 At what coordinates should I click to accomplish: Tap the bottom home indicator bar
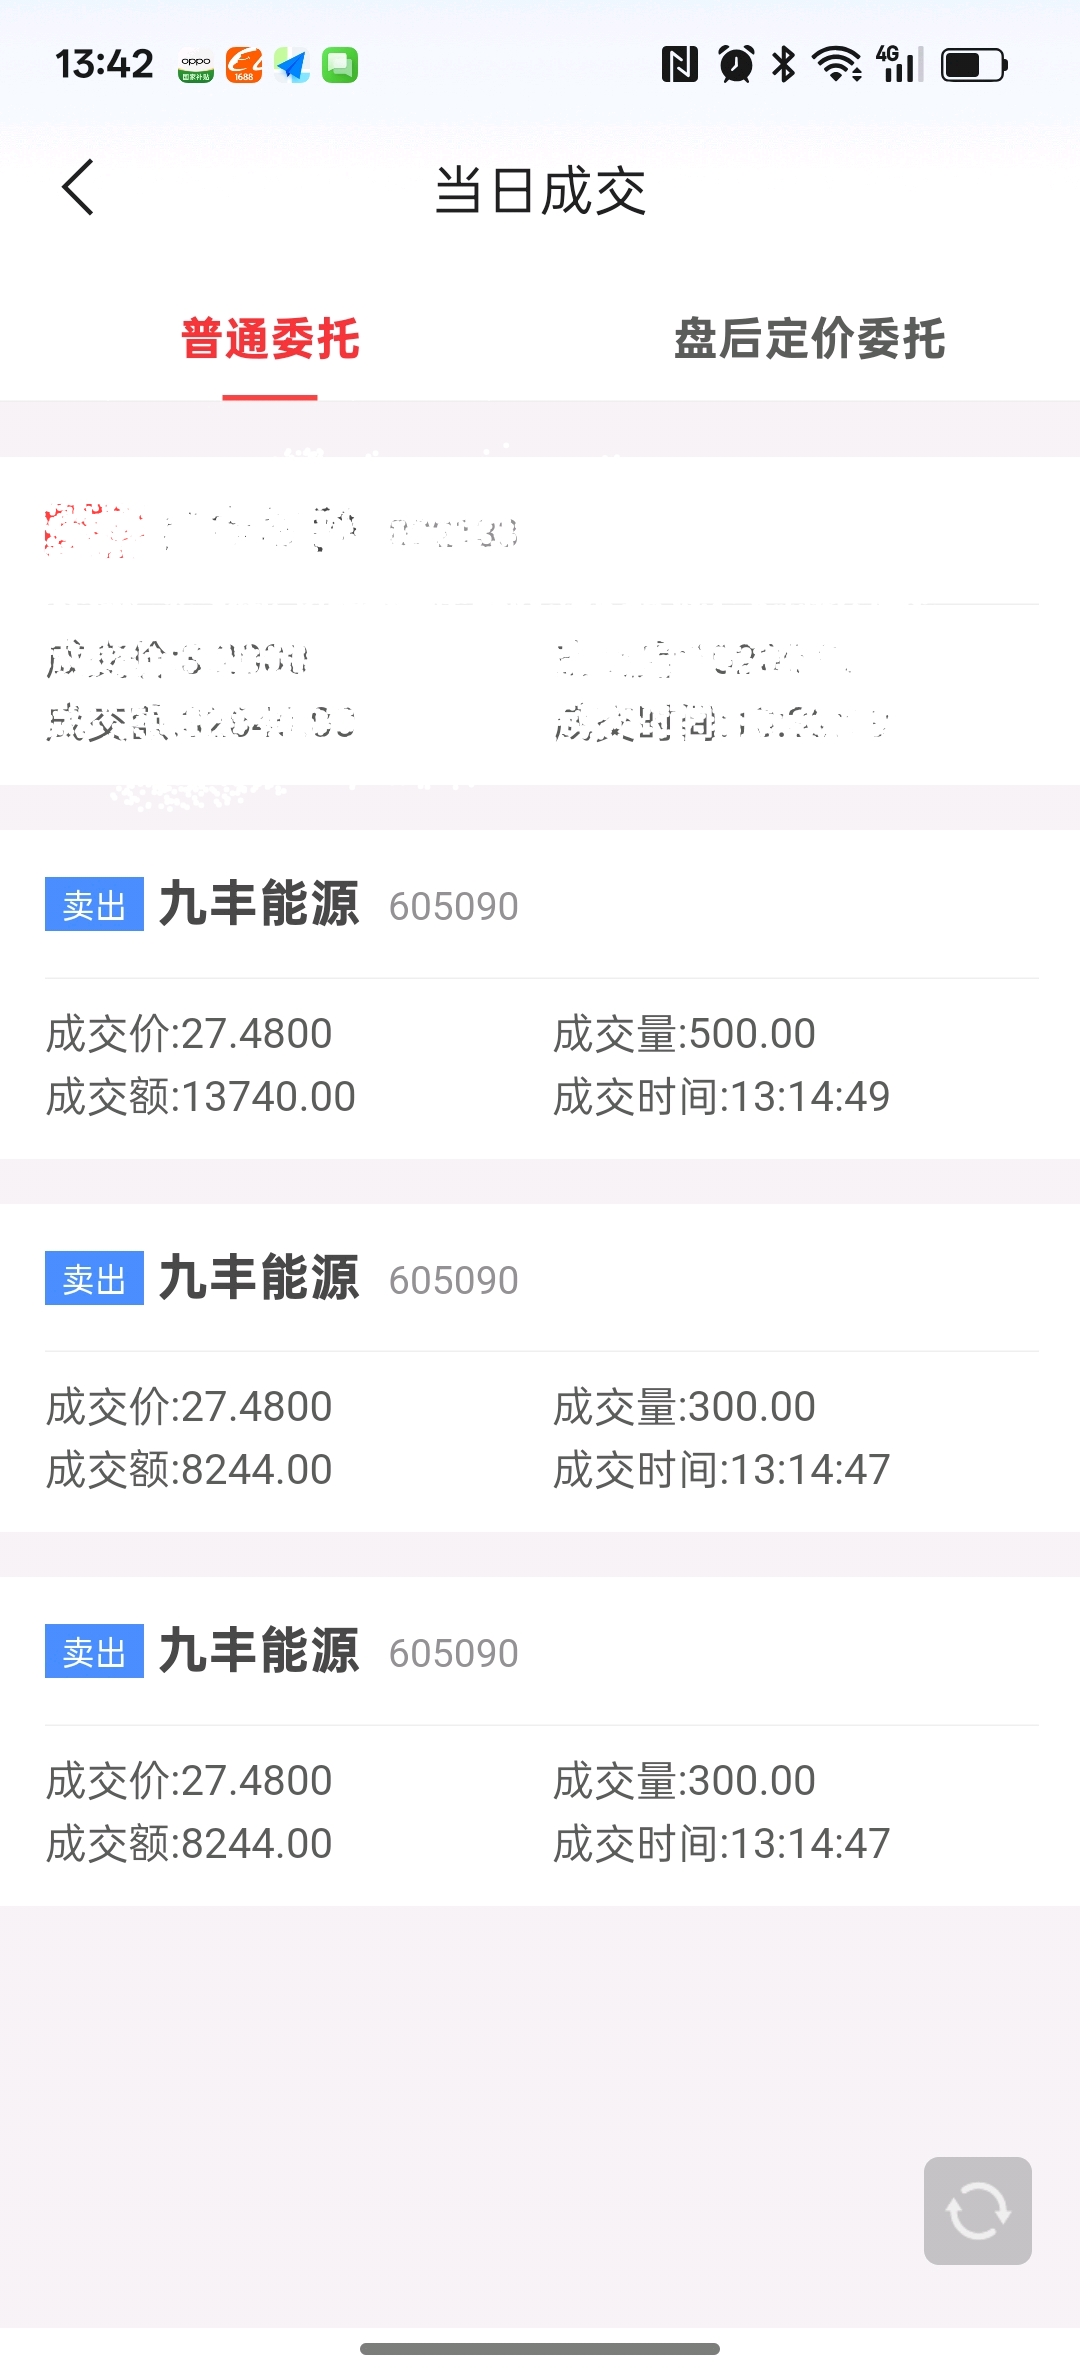point(540,2348)
